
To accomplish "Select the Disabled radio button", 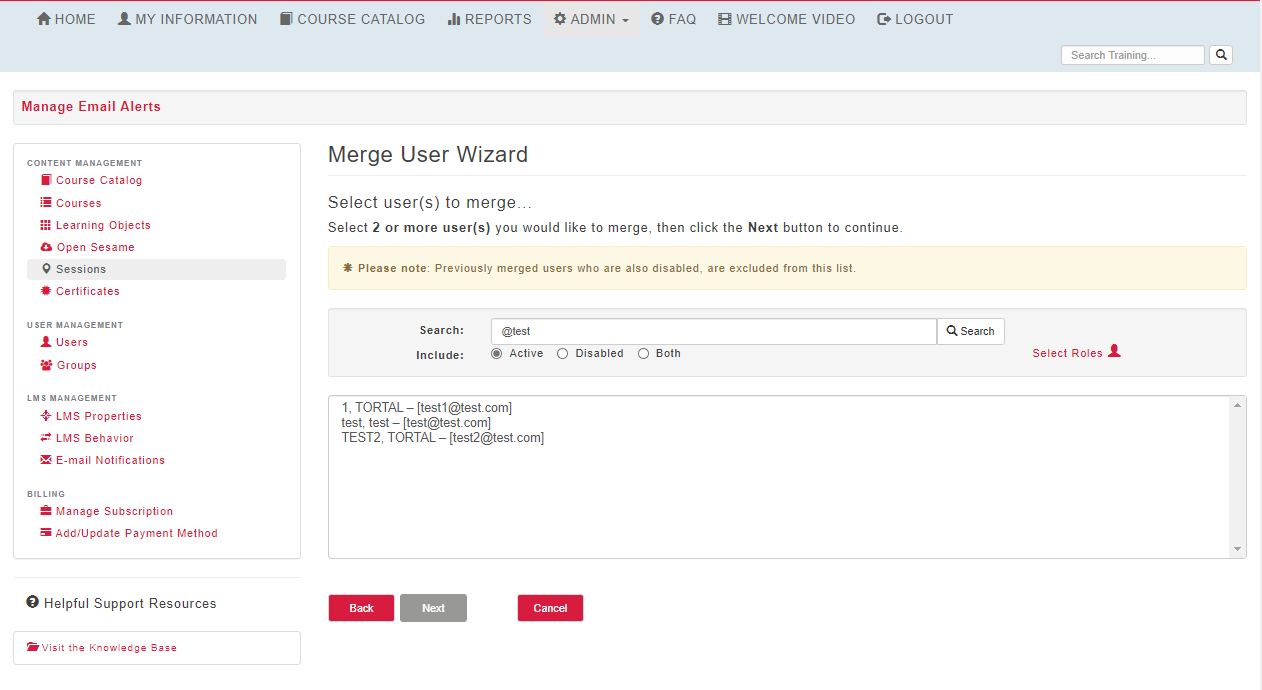I will (562, 353).
